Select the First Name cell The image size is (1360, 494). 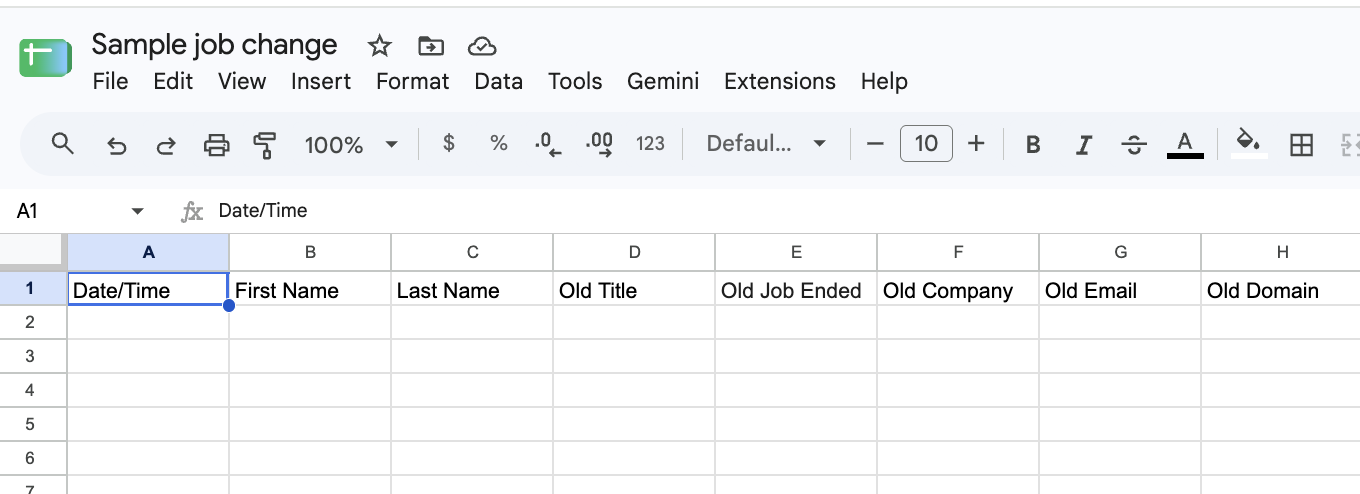(310, 289)
